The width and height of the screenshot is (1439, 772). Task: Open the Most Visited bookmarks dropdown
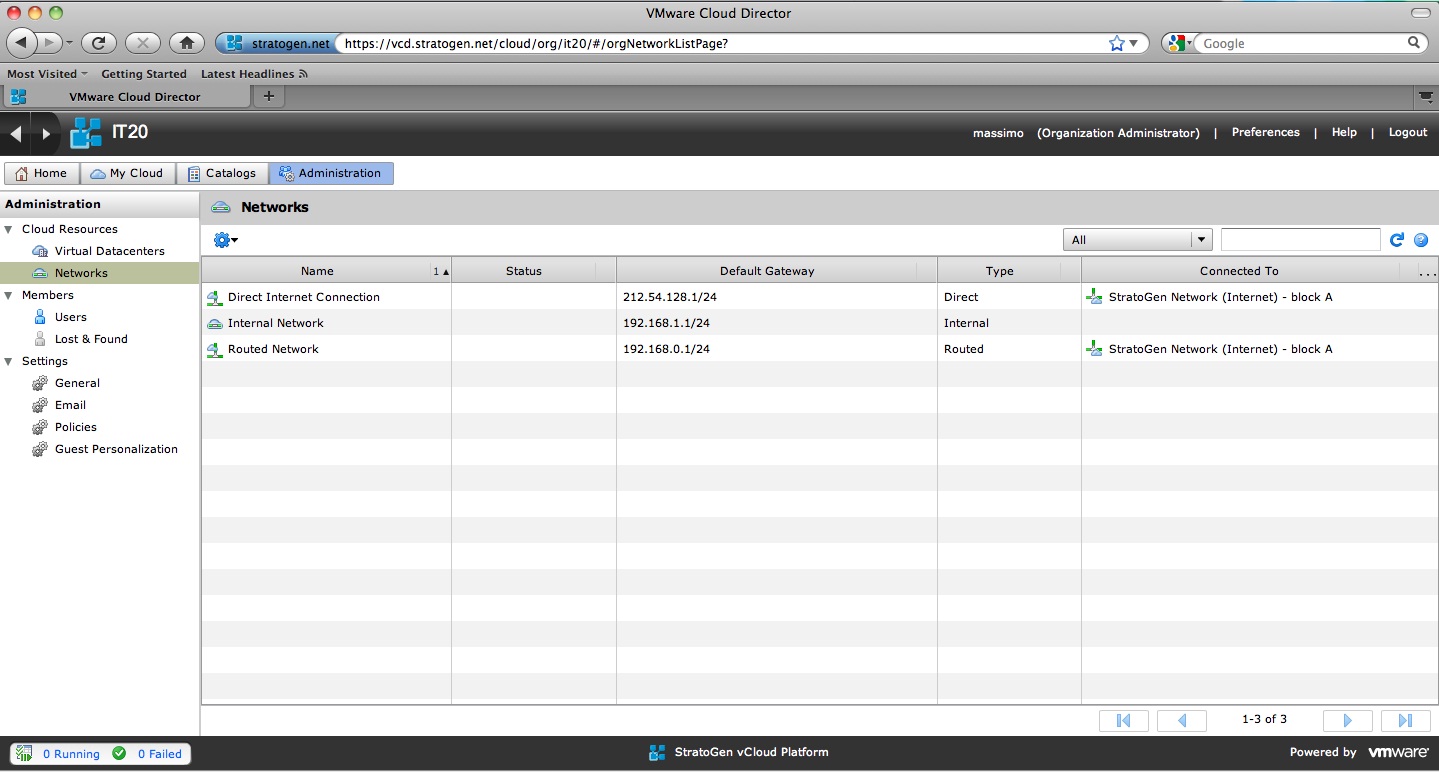[47, 74]
